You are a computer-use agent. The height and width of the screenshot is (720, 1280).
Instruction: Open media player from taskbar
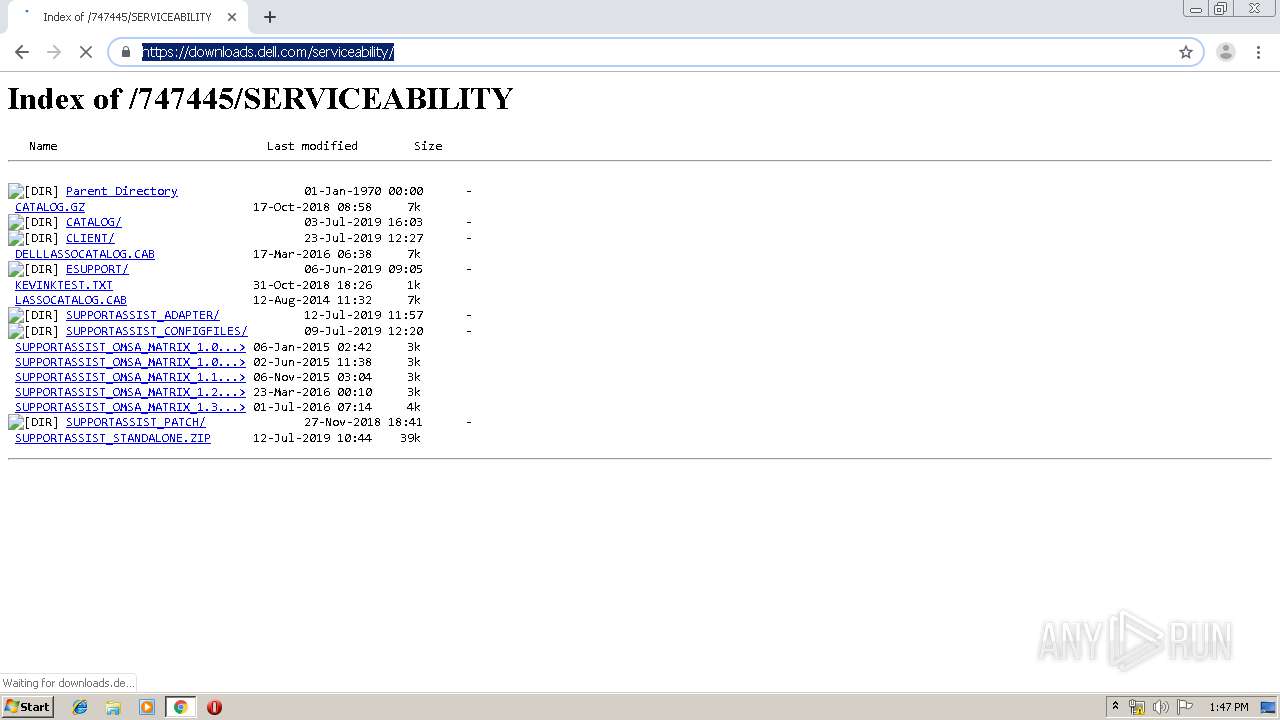point(147,707)
